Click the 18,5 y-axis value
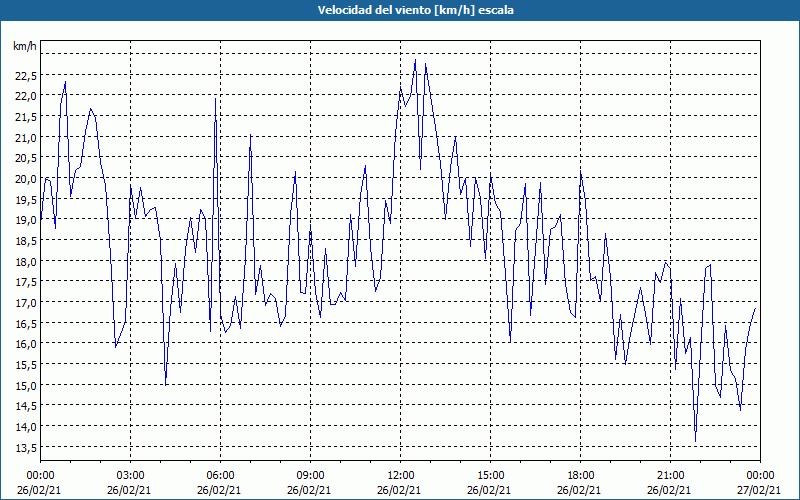 click(26, 241)
